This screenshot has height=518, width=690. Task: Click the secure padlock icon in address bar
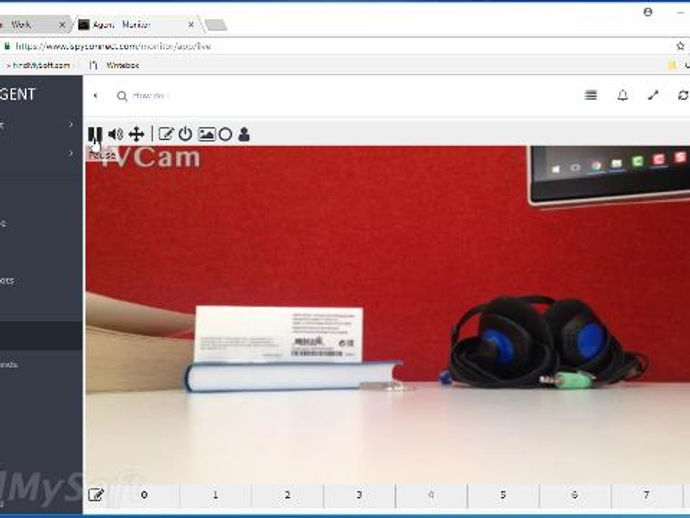tap(7, 46)
